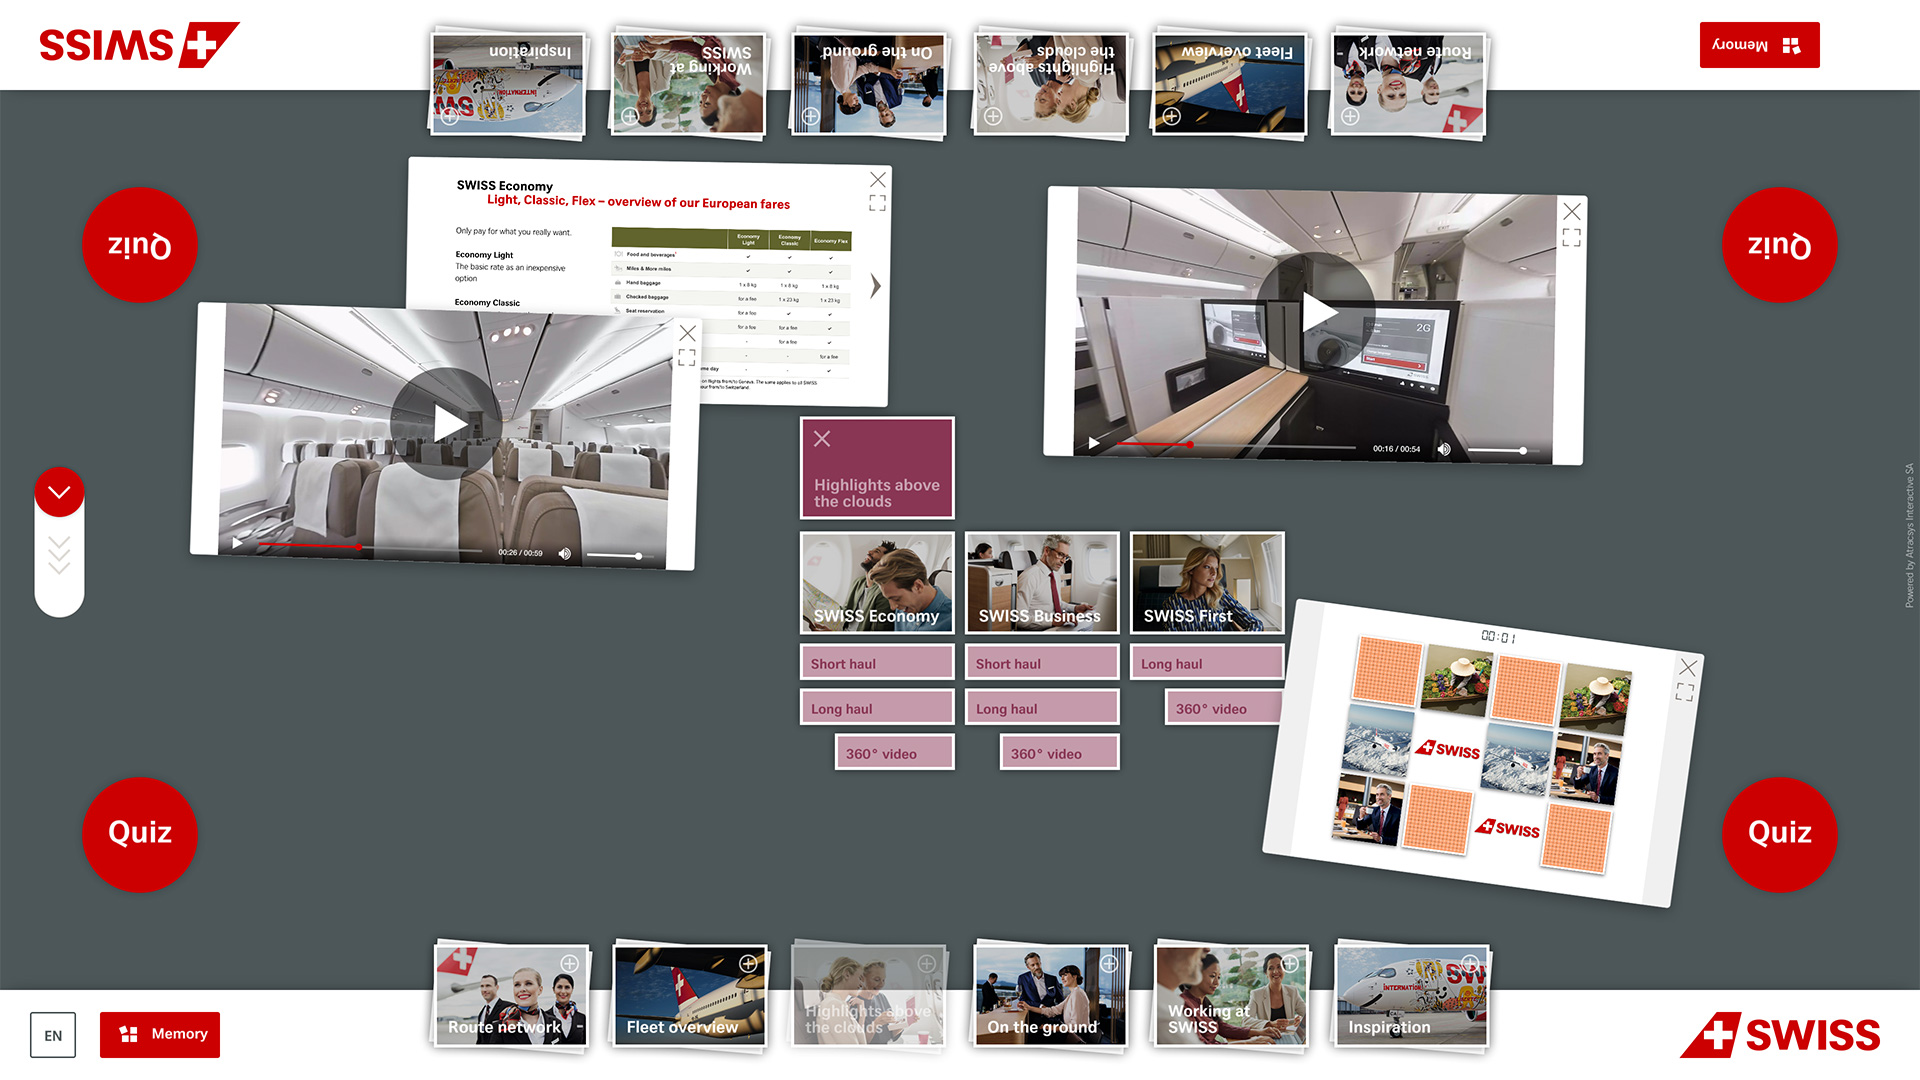Click plus icon on top Inspiration card
The image size is (1920, 1080).
450,117
